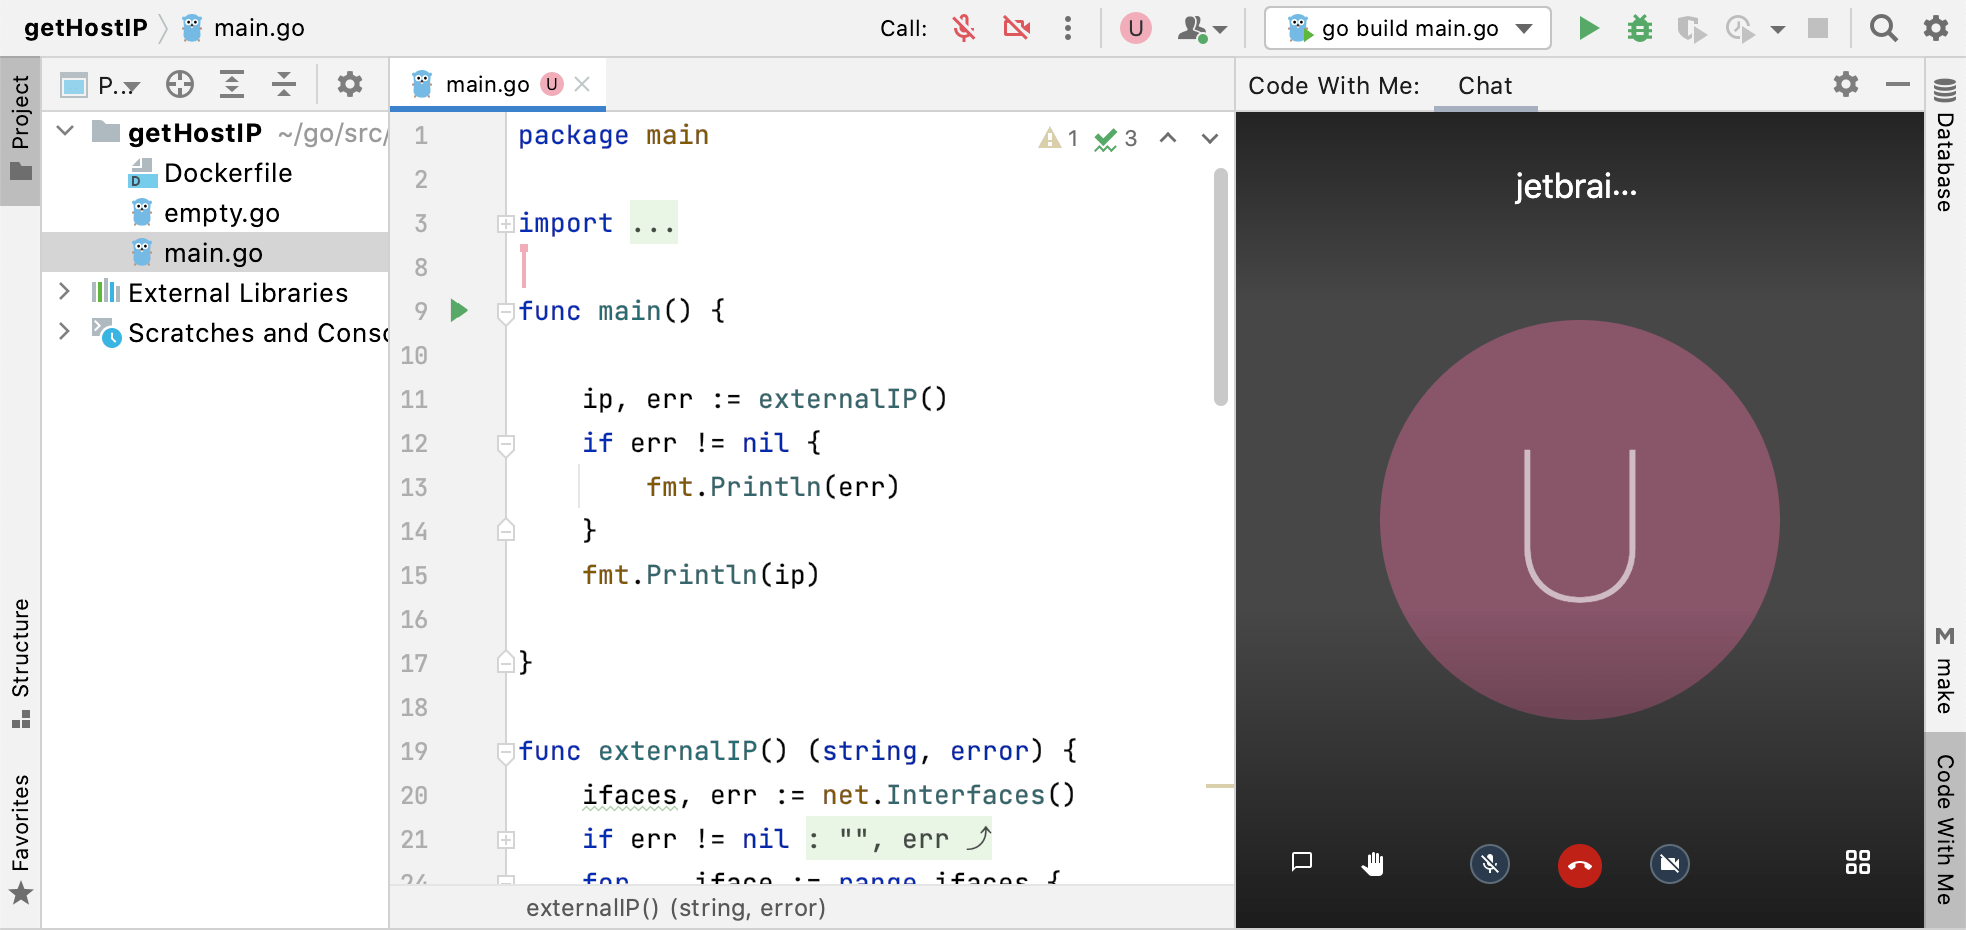The height and width of the screenshot is (930, 1966).
Task: End the call with the red hangup button
Action: pos(1578,866)
